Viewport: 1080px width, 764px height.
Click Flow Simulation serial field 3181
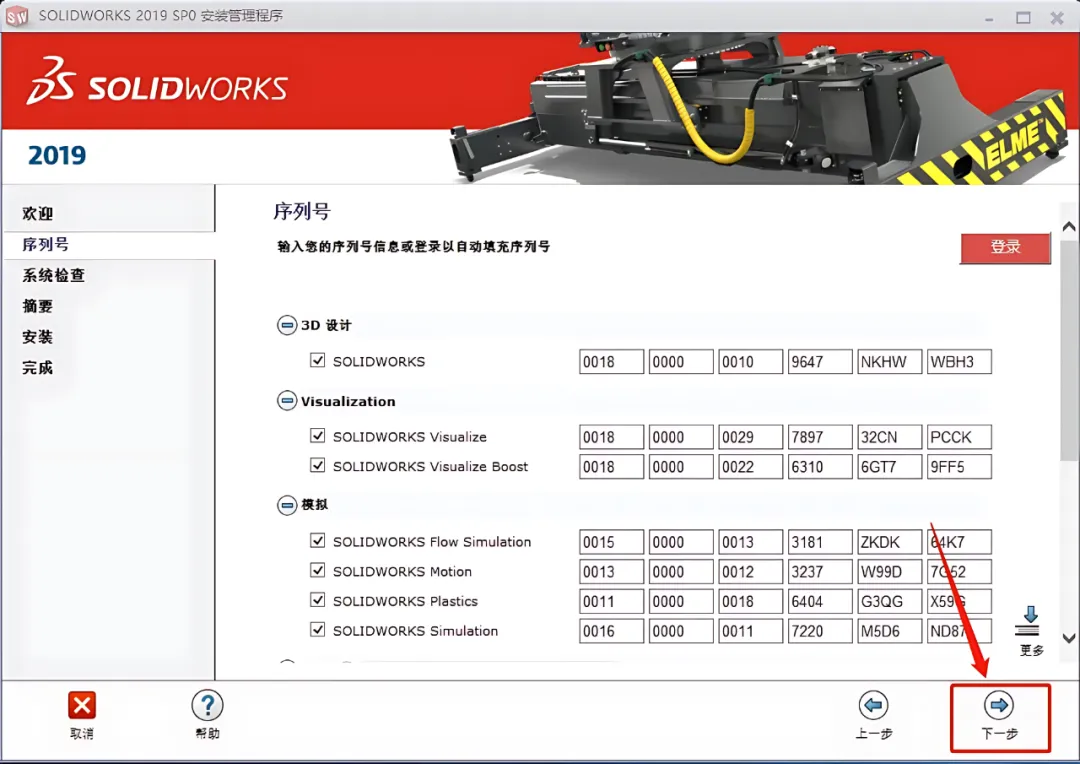click(820, 542)
